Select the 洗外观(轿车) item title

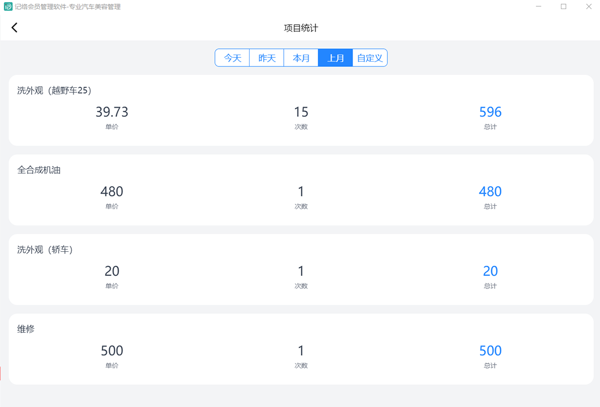pyautogui.click(x=45, y=250)
